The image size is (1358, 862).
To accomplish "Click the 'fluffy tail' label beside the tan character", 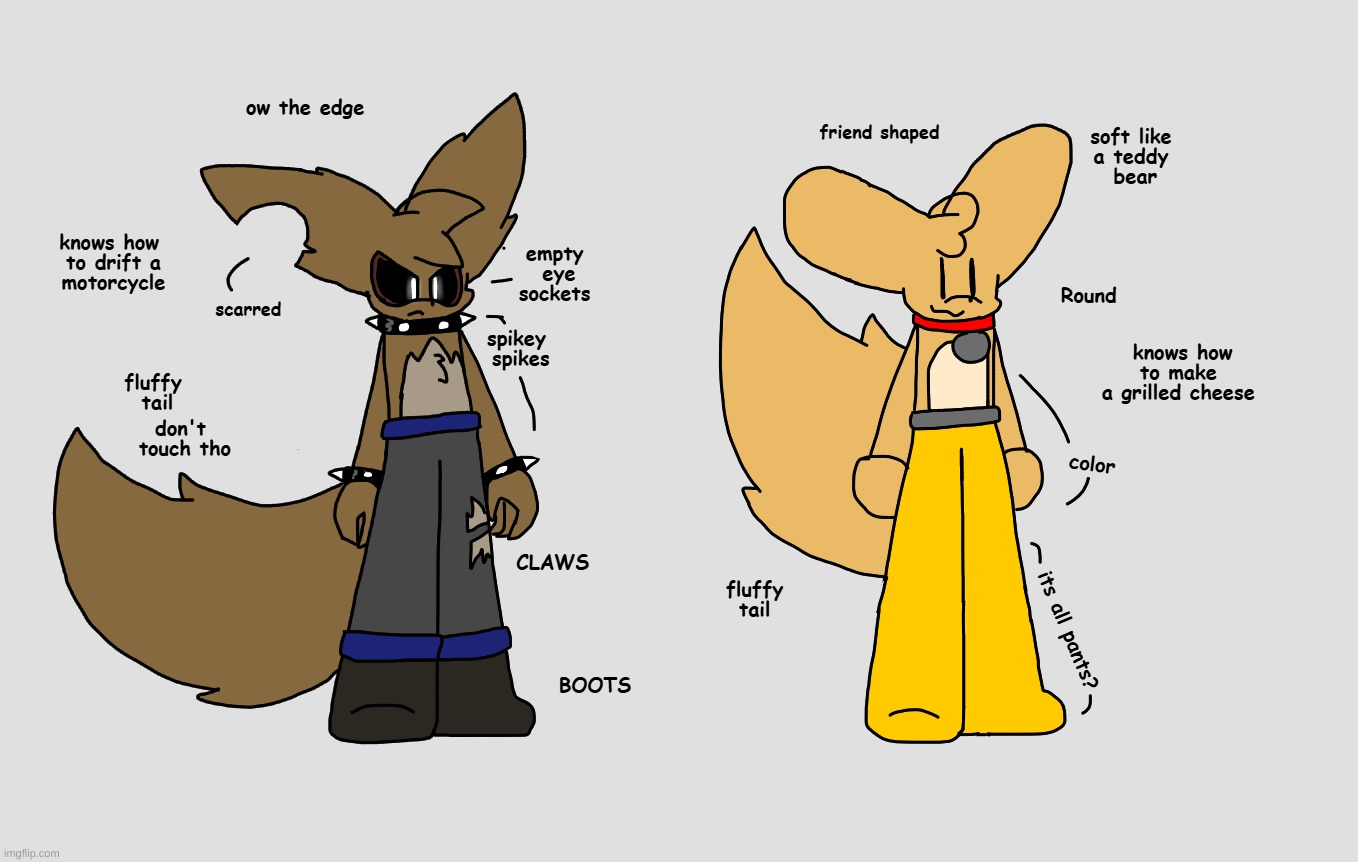I will click(x=755, y=600).
